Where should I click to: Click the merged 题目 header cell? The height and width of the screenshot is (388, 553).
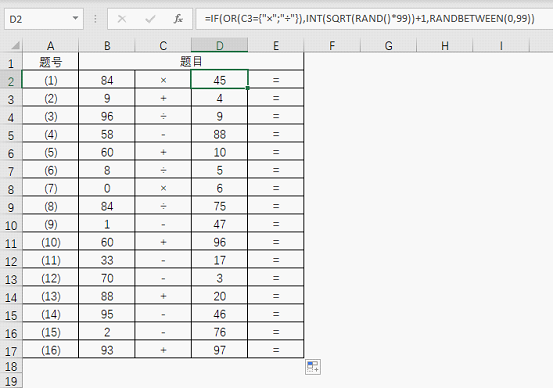coord(191,62)
